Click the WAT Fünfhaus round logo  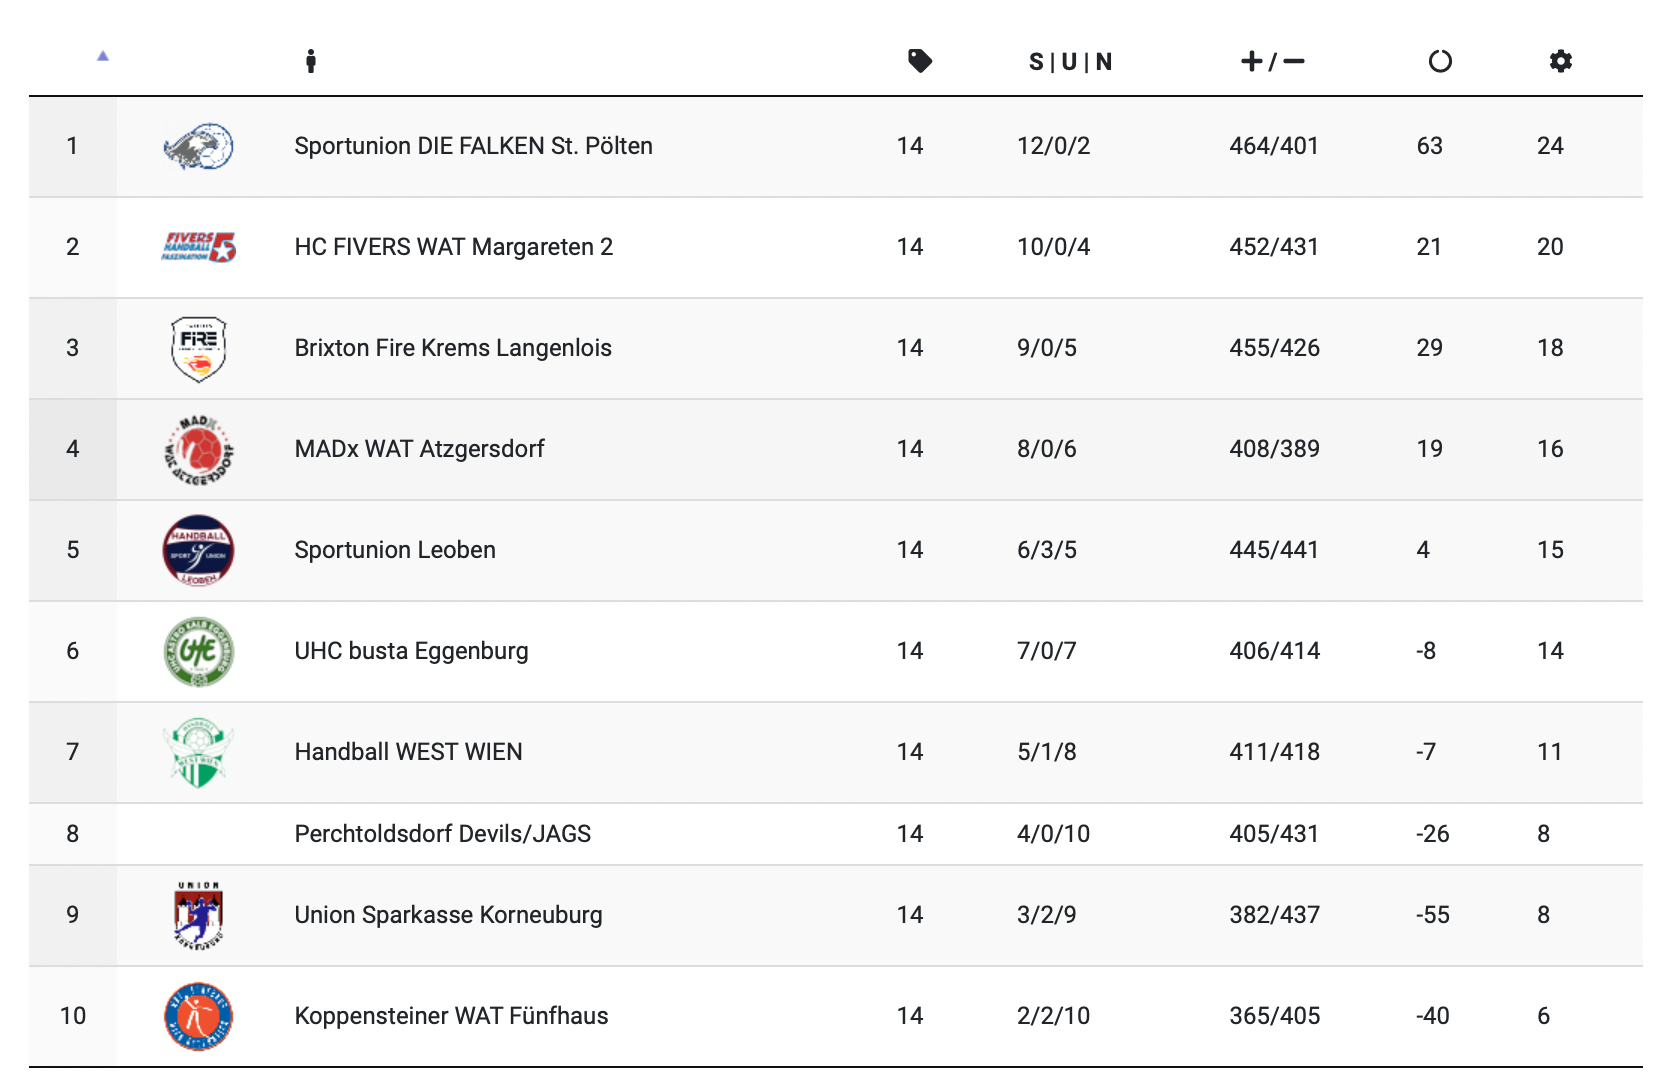coord(198,1017)
